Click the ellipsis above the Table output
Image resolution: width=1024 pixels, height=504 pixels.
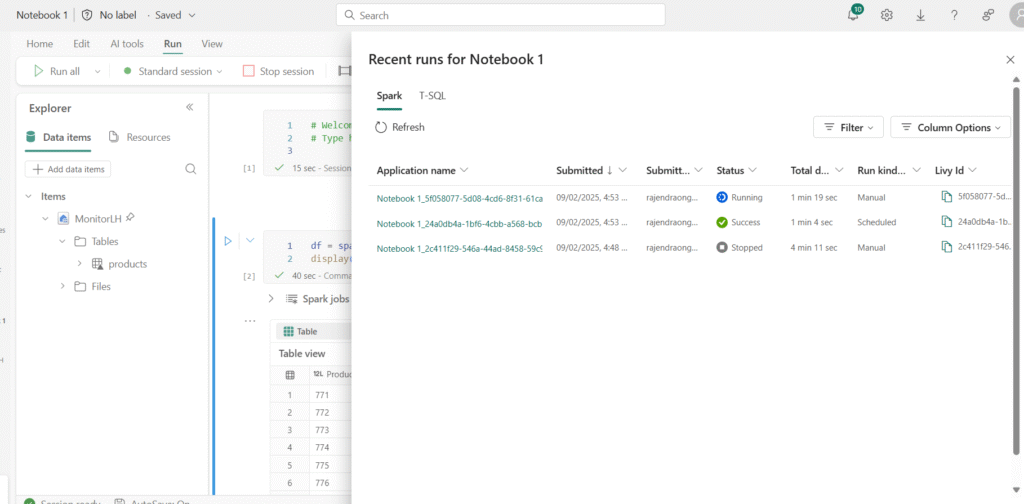point(249,321)
